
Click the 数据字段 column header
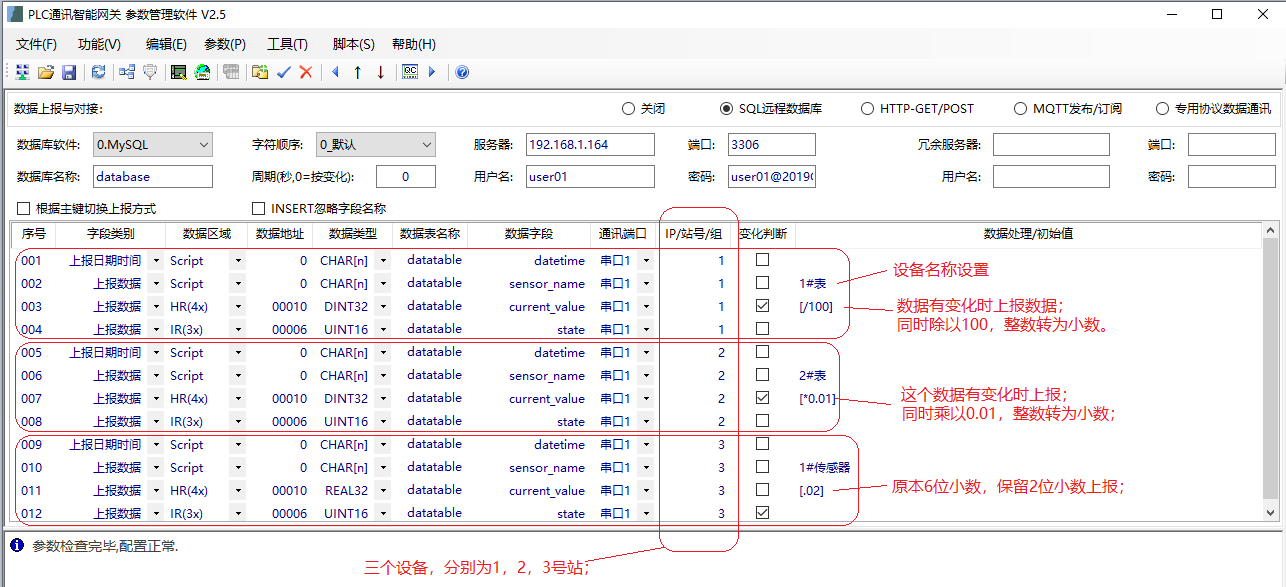pos(528,234)
